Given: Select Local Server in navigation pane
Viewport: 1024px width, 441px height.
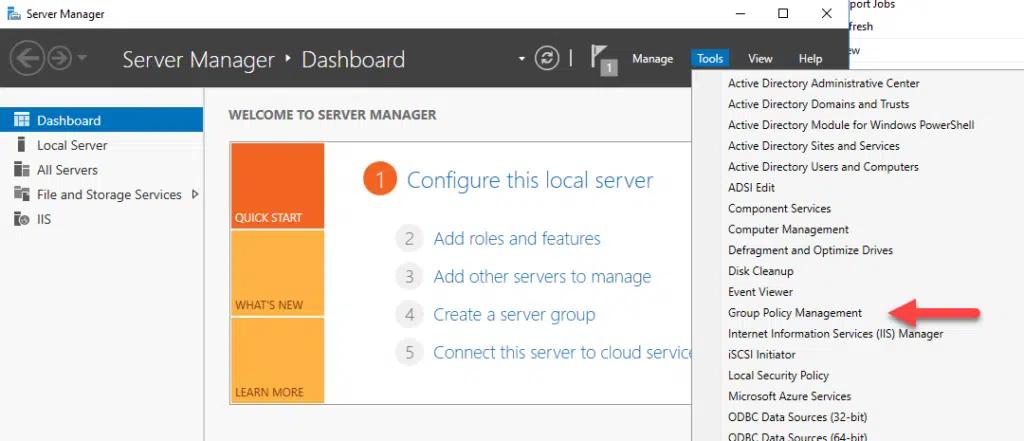Looking at the screenshot, I should click(x=101, y=145).
